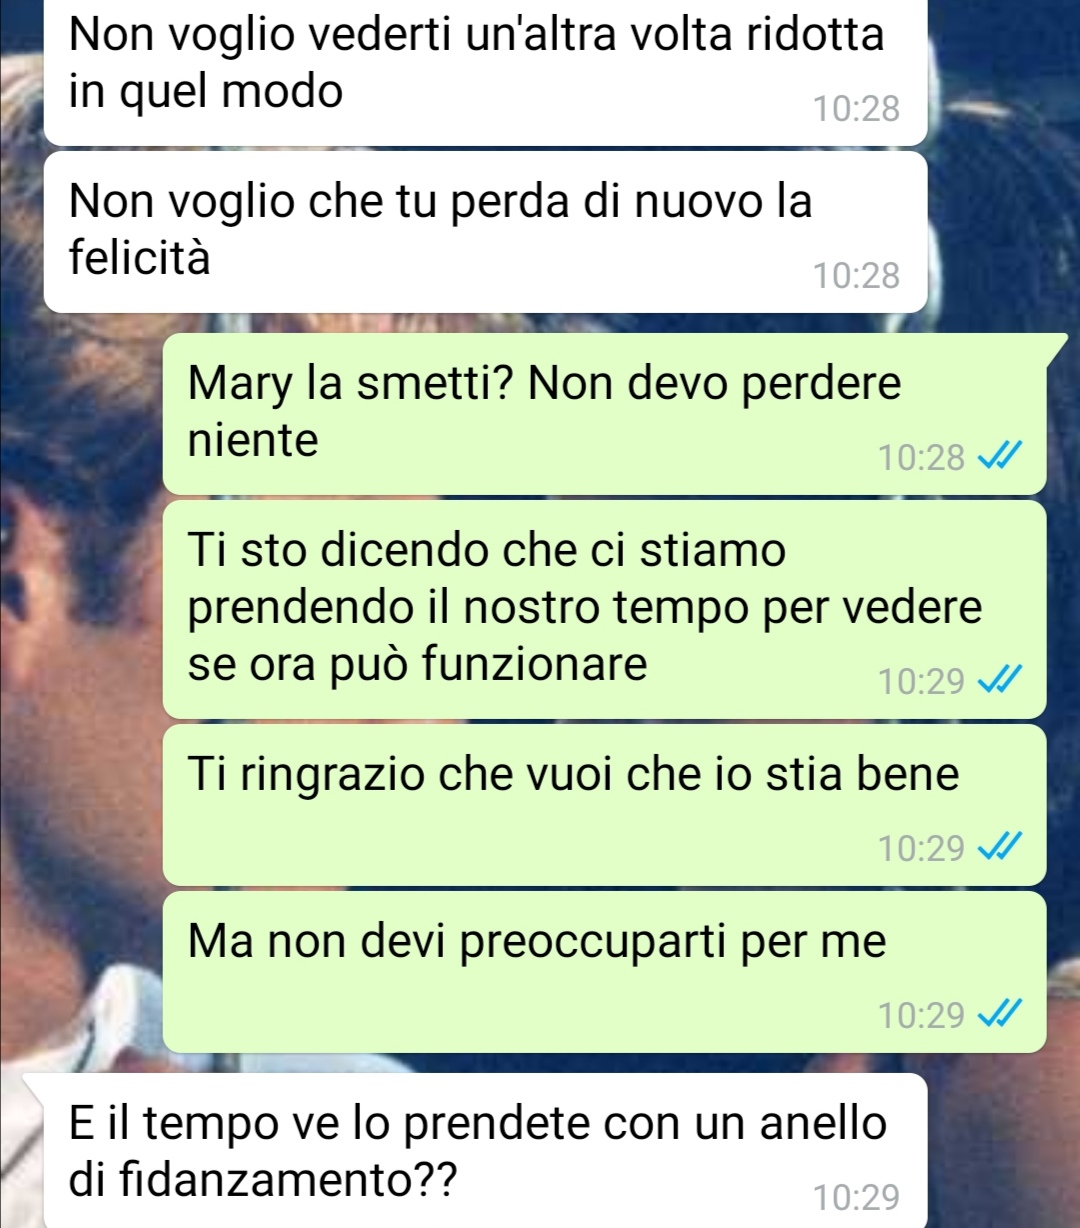Tap the read ticks on "Mary la smetti?" message
The width and height of the screenshot is (1080, 1228).
999,458
